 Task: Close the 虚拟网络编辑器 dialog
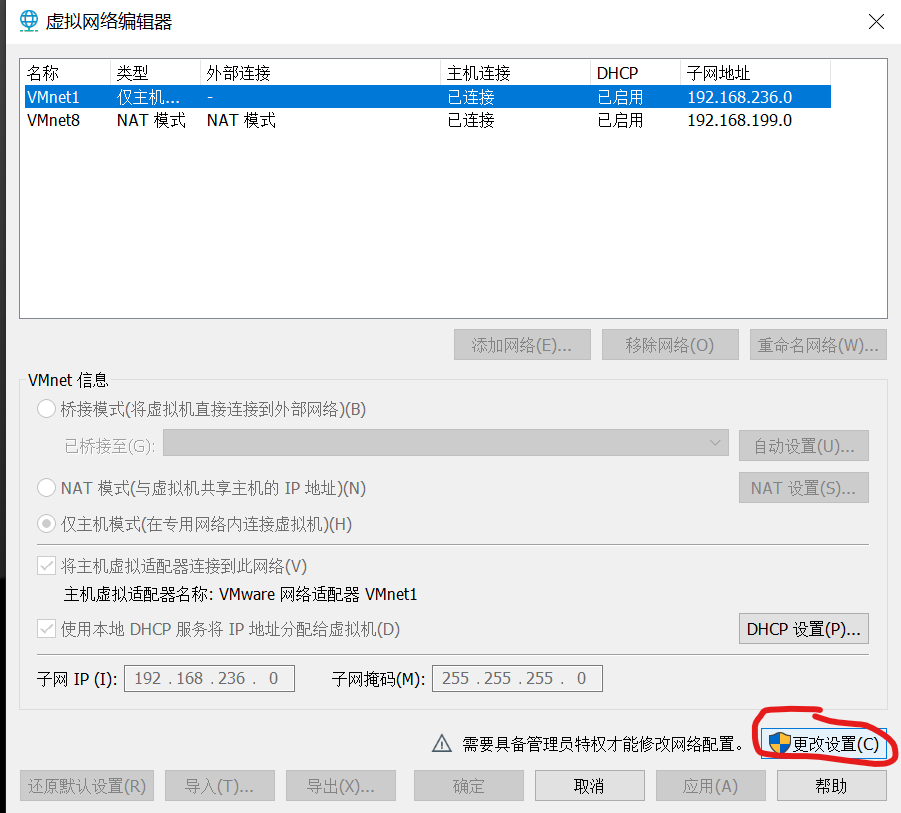pyautogui.click(x=876, y=21)
